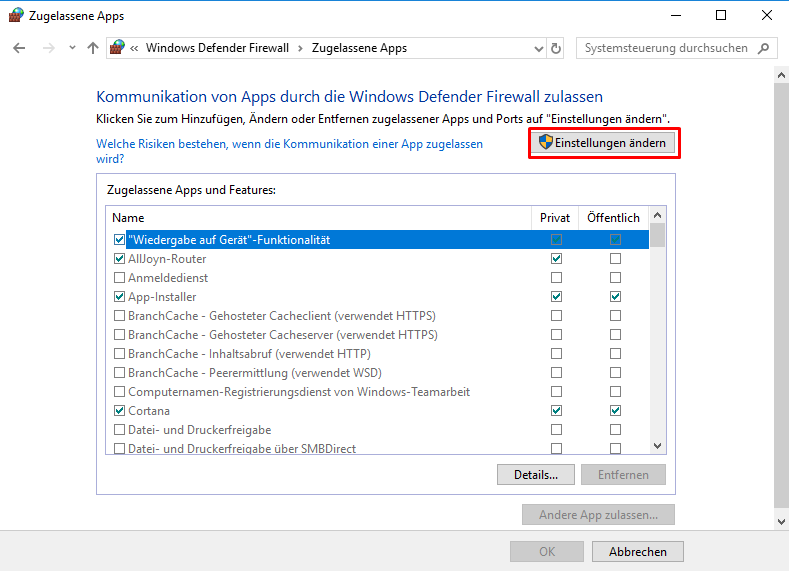Click the firewall icon in the address bar
This screenshot has height=571, width=789.
pyautogui.click(x=117, y=47)
